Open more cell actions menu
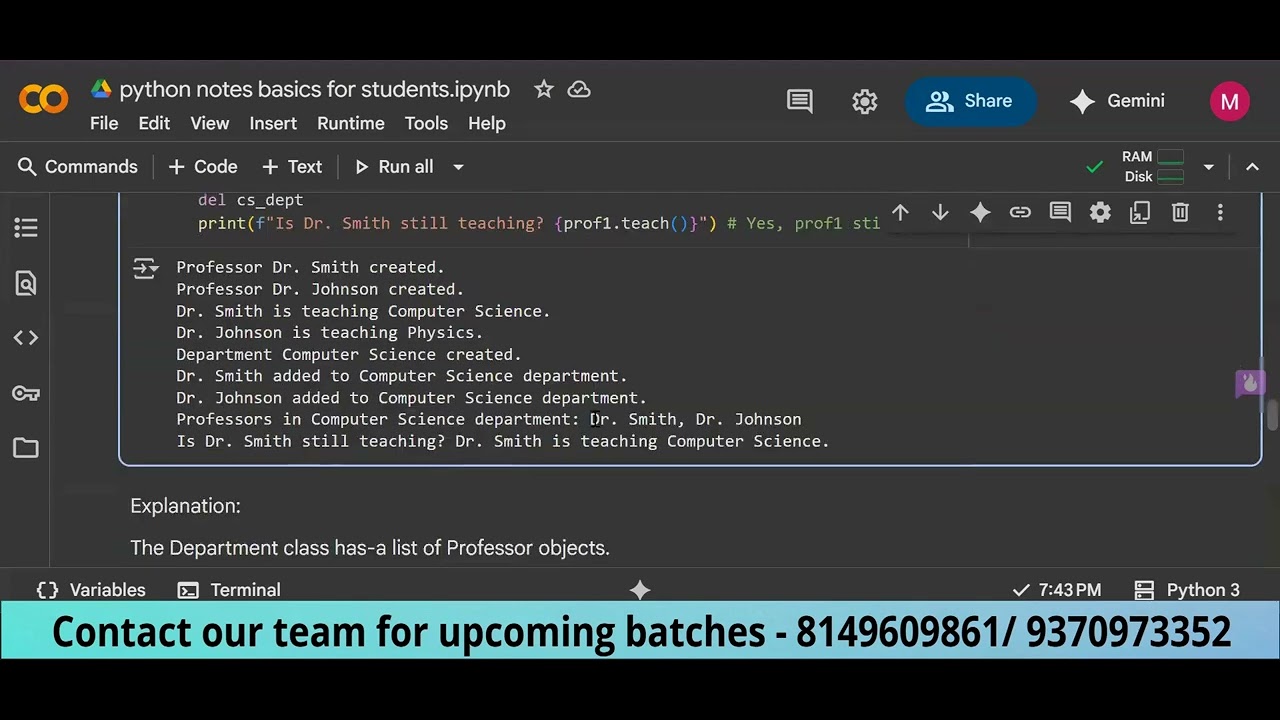The height and width of the screenshot is (720, 1280). click(x=1220, y=212)
